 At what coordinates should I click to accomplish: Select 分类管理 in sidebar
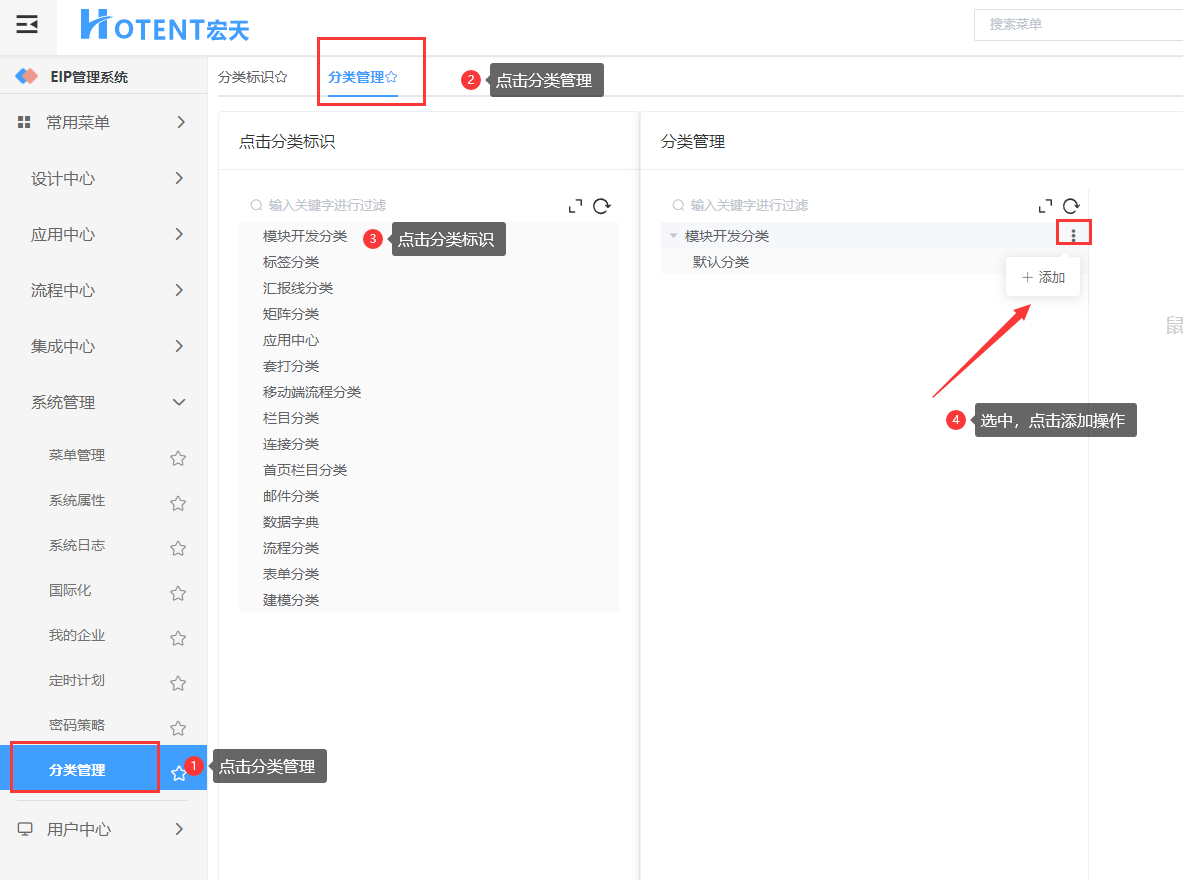(77, 770)
